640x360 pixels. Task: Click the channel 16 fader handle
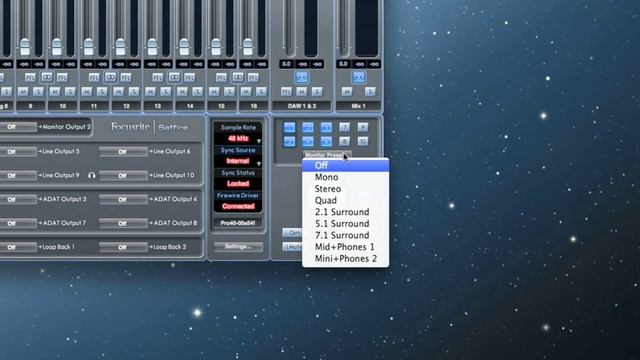point(248,47)
